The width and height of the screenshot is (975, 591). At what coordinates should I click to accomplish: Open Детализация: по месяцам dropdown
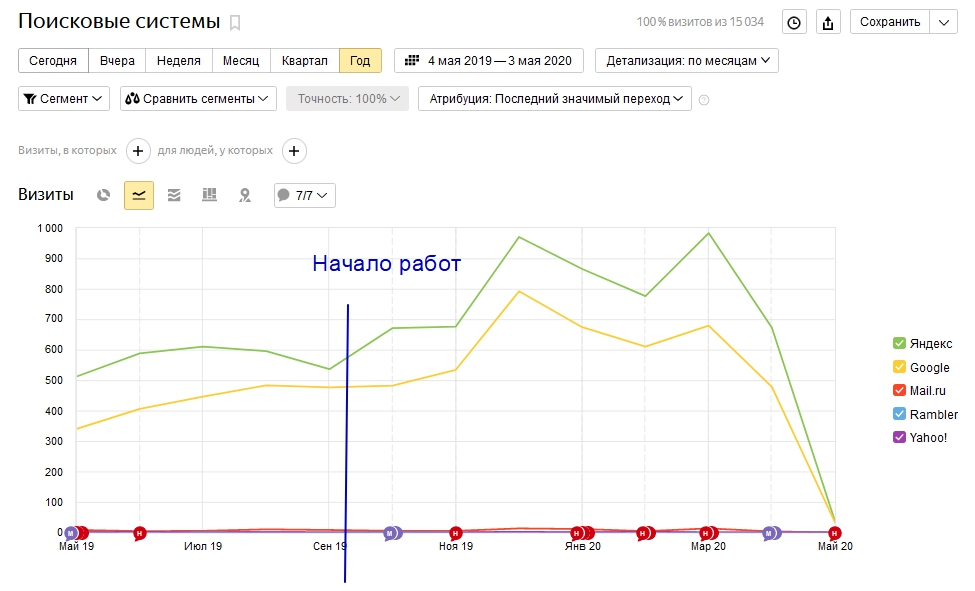[x=686, y=61]
